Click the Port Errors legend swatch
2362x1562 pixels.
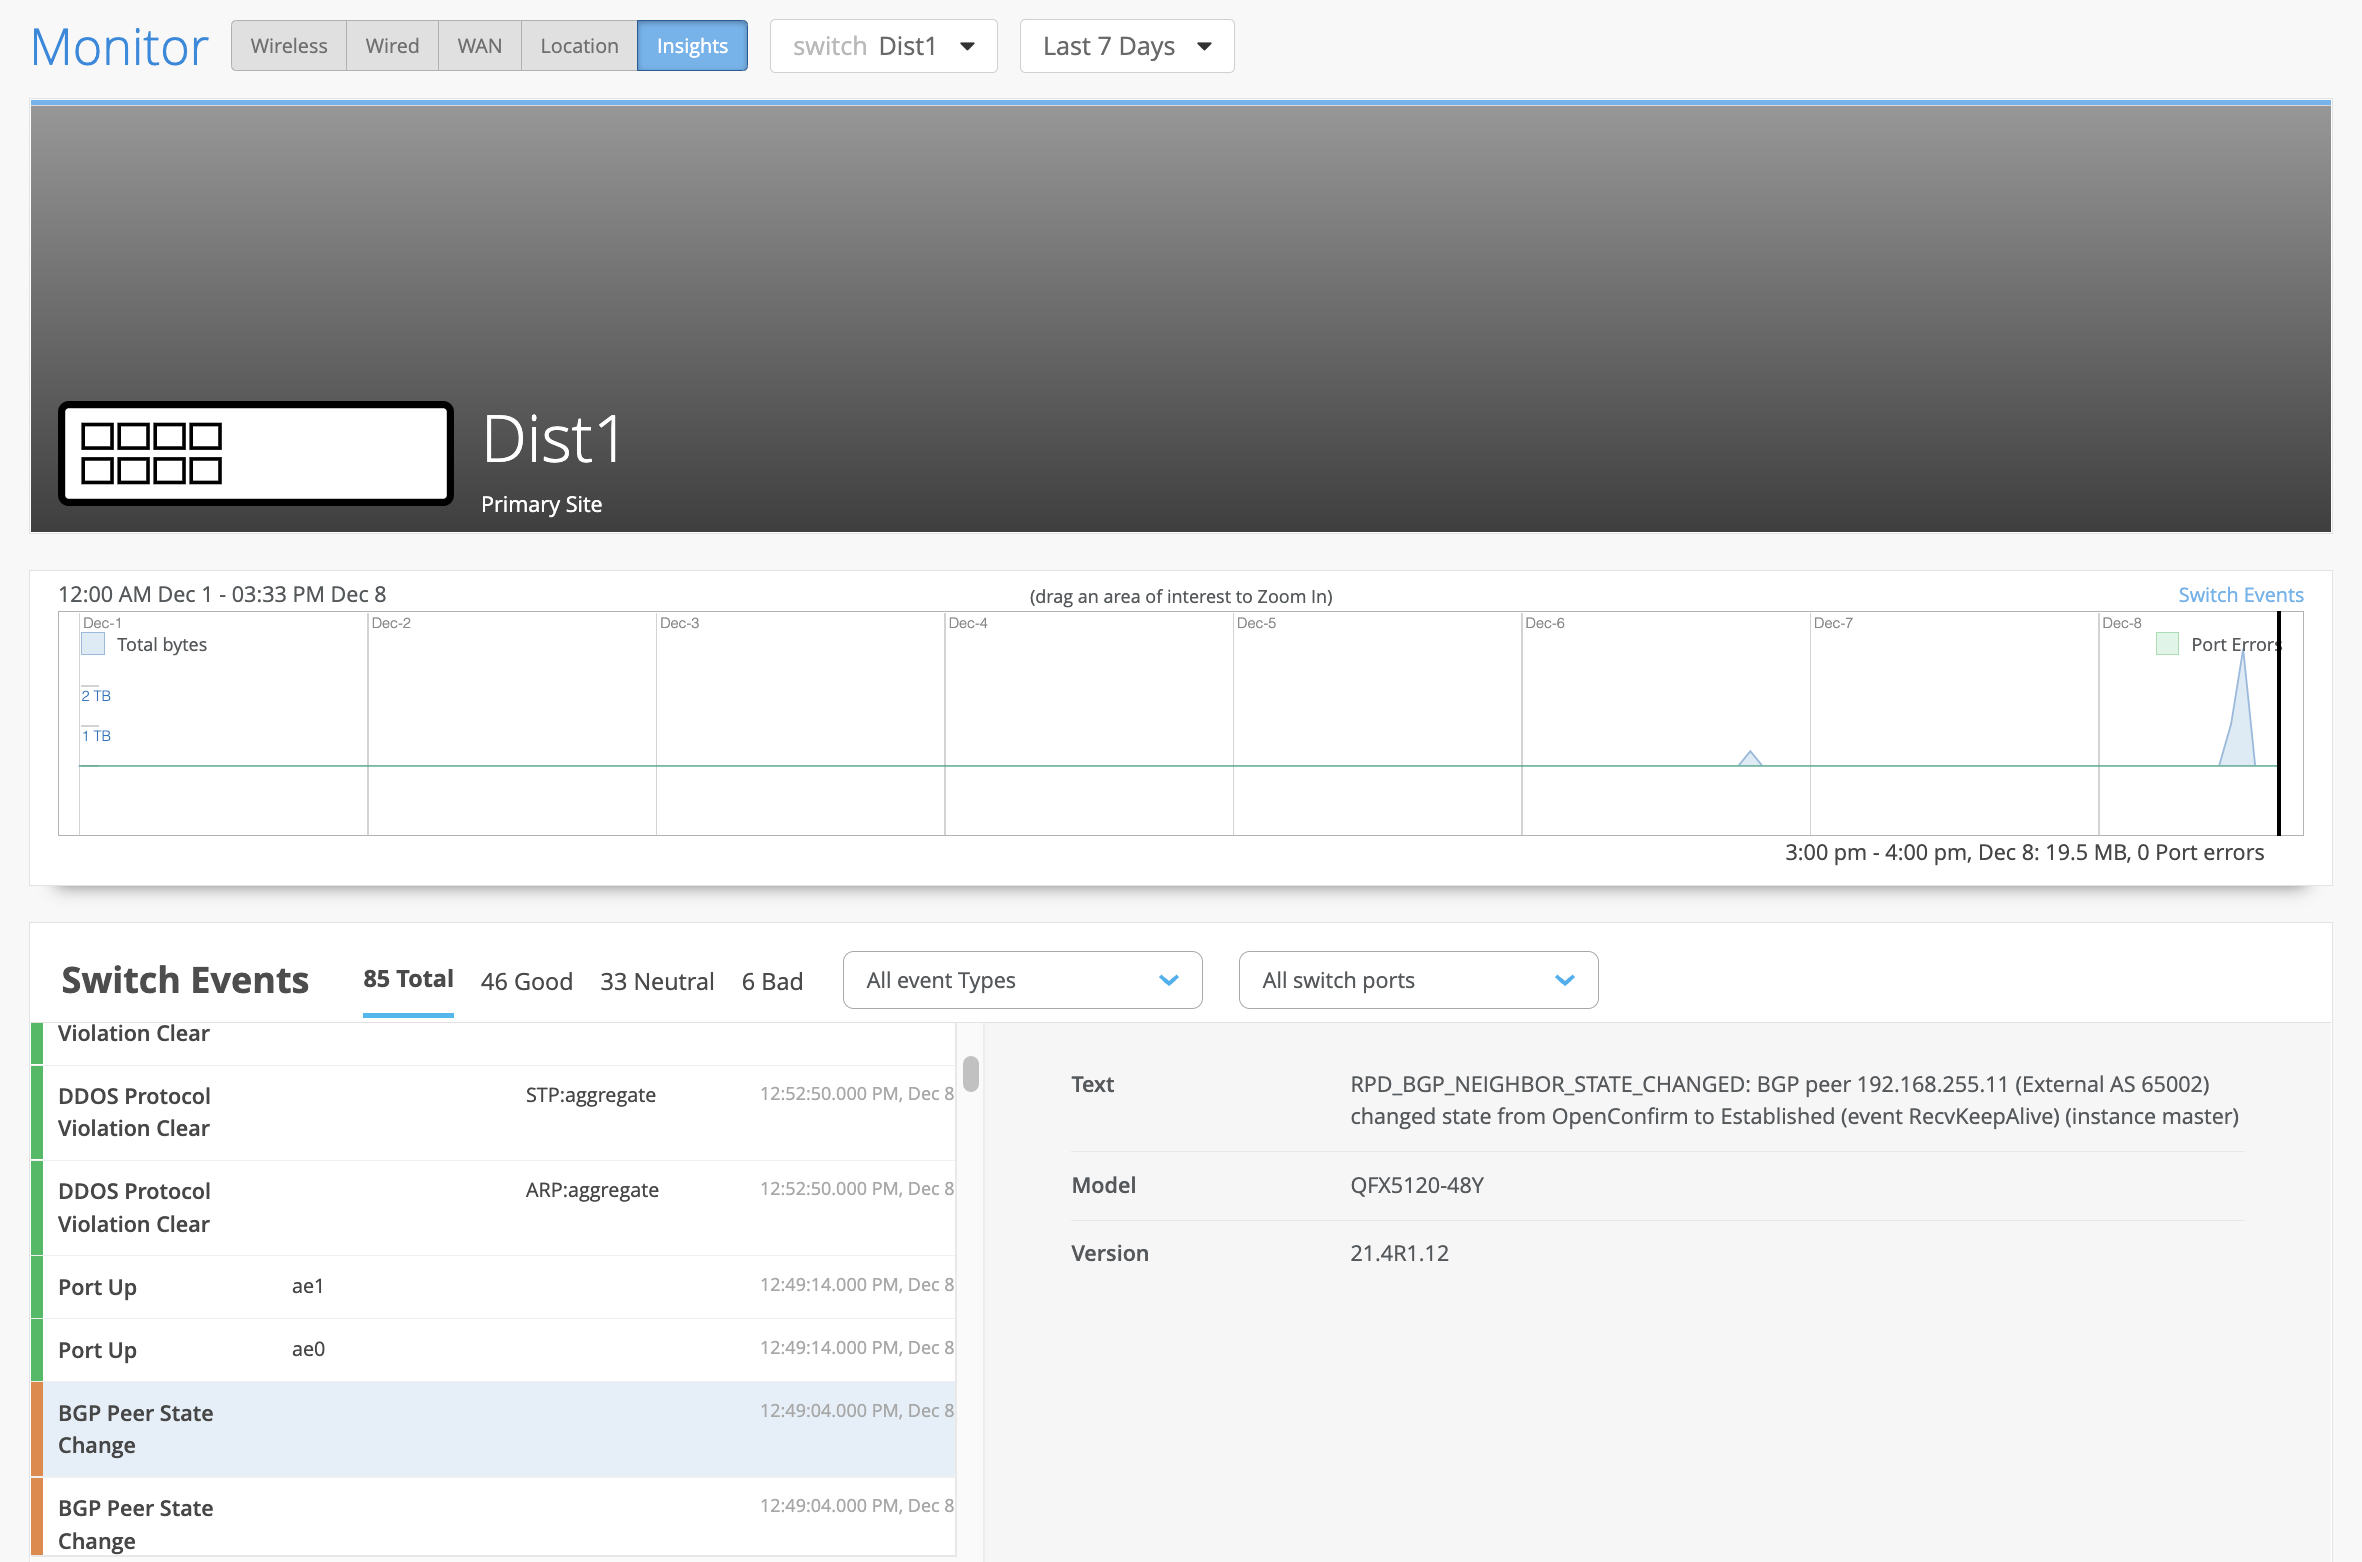pos(2167,644)
